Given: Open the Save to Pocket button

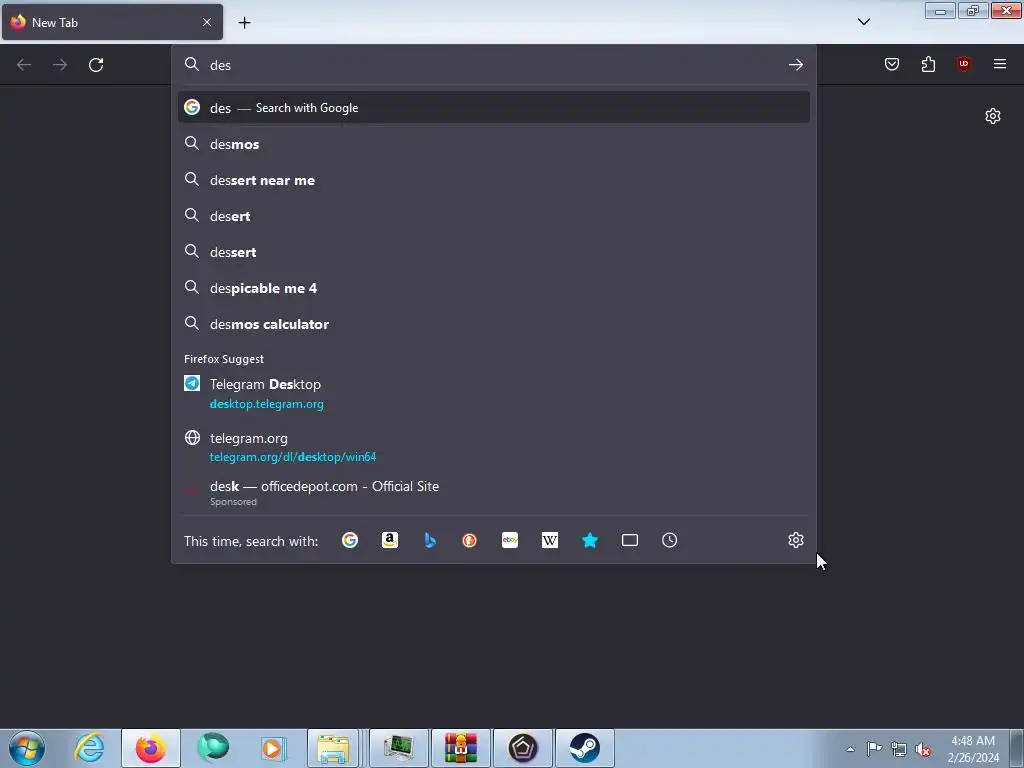Looking at the screenshot, I should [891, 64].
